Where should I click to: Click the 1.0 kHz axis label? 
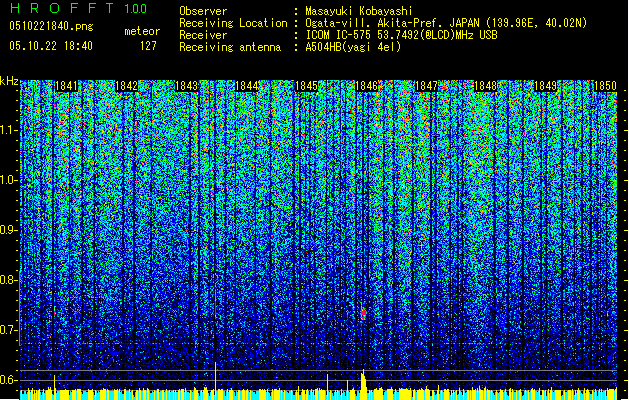click(9, 180)
